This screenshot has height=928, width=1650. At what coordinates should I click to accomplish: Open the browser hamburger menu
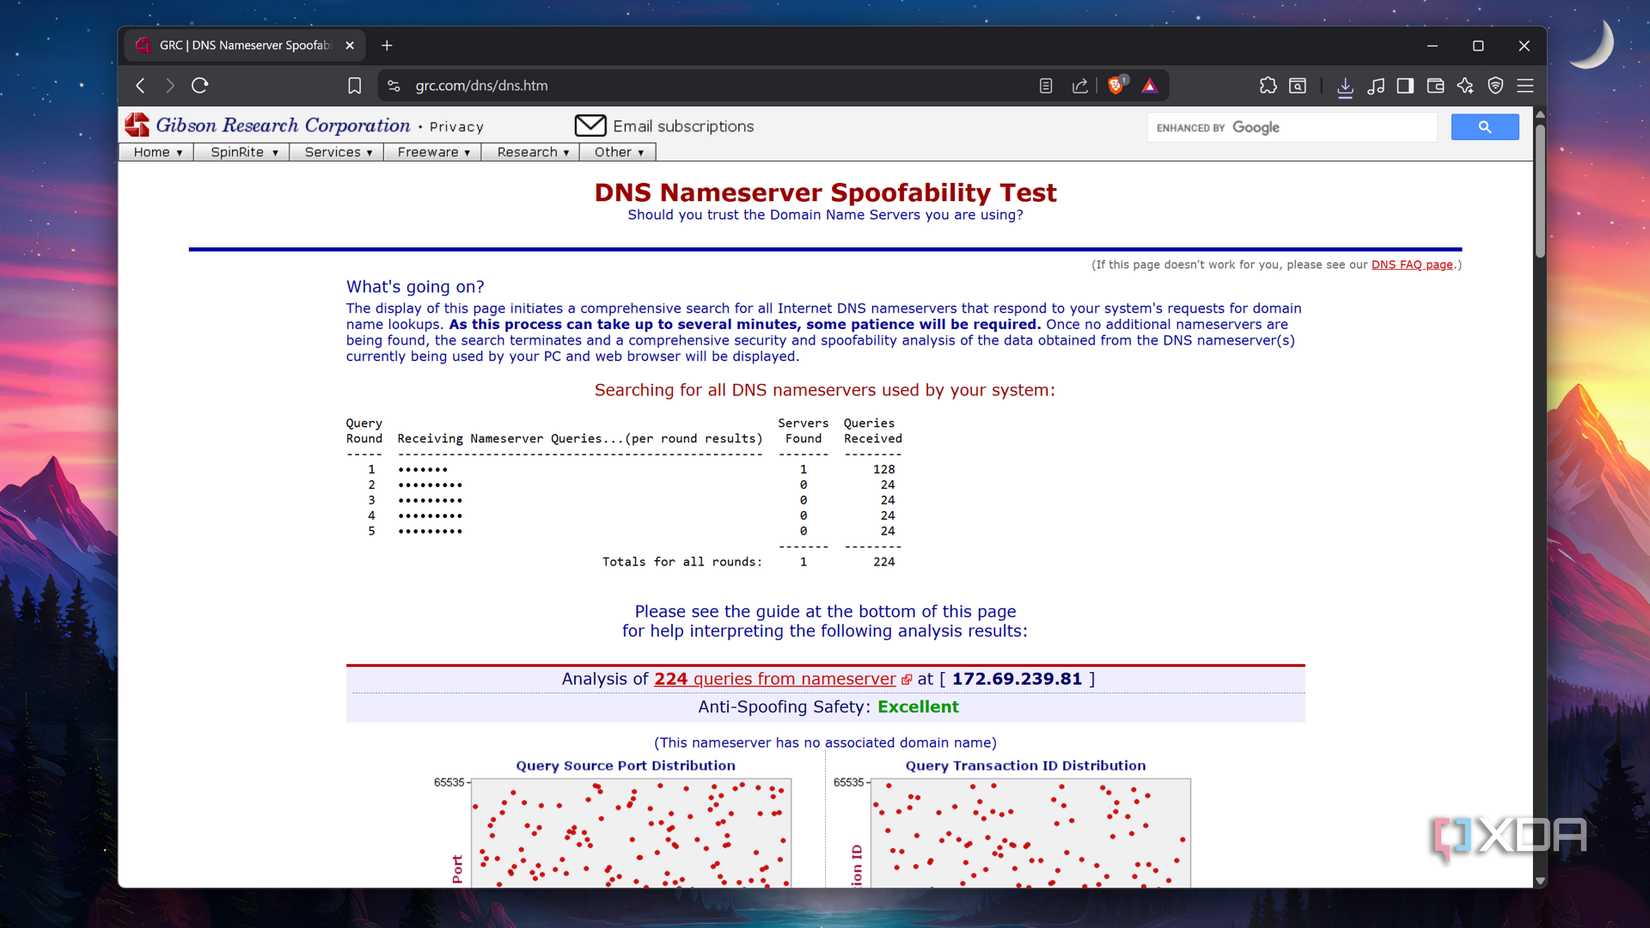pyautogui.click(x=1524, y=86)
